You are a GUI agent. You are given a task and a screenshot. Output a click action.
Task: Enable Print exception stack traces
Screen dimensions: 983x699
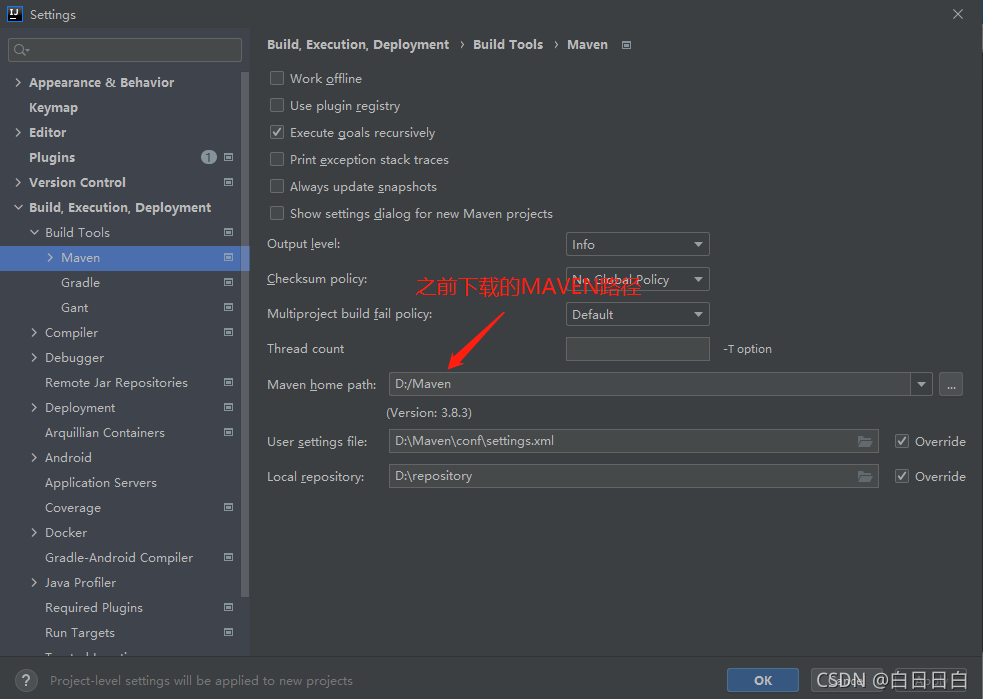[276, 159]
